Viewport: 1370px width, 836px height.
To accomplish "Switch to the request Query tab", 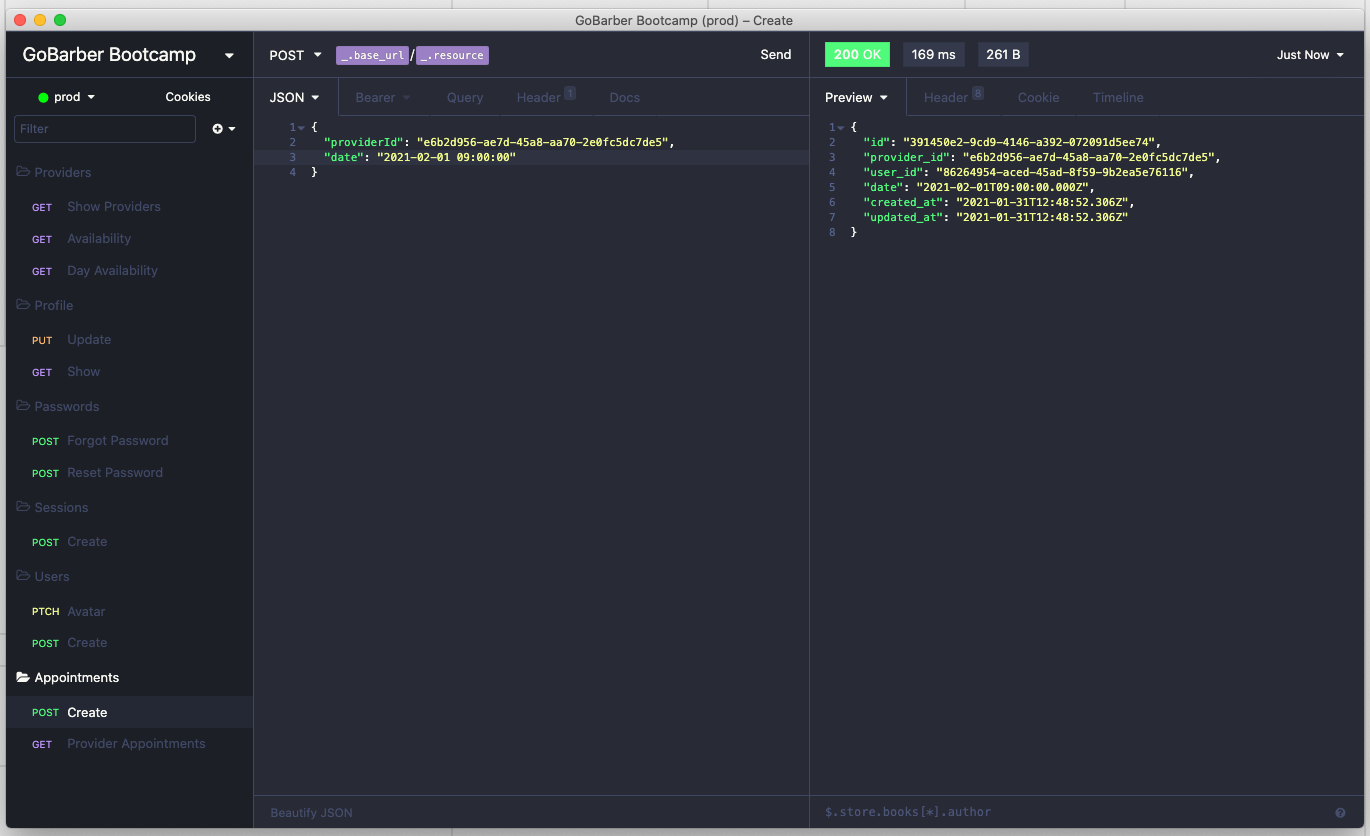I will click(x=465, y=97).
